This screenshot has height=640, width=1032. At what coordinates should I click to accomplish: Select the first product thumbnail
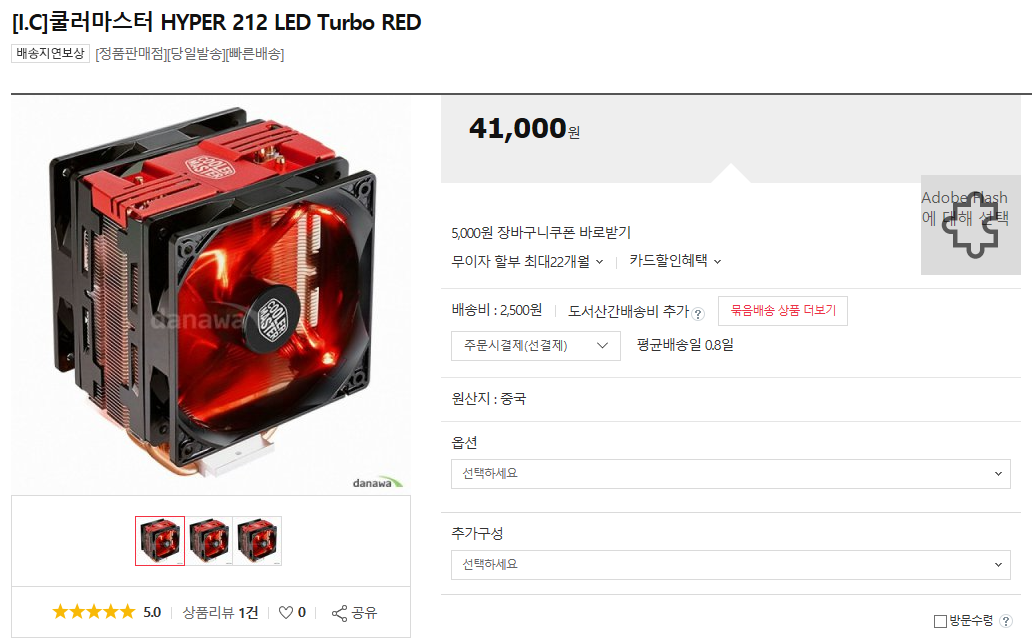coord(160,541)
